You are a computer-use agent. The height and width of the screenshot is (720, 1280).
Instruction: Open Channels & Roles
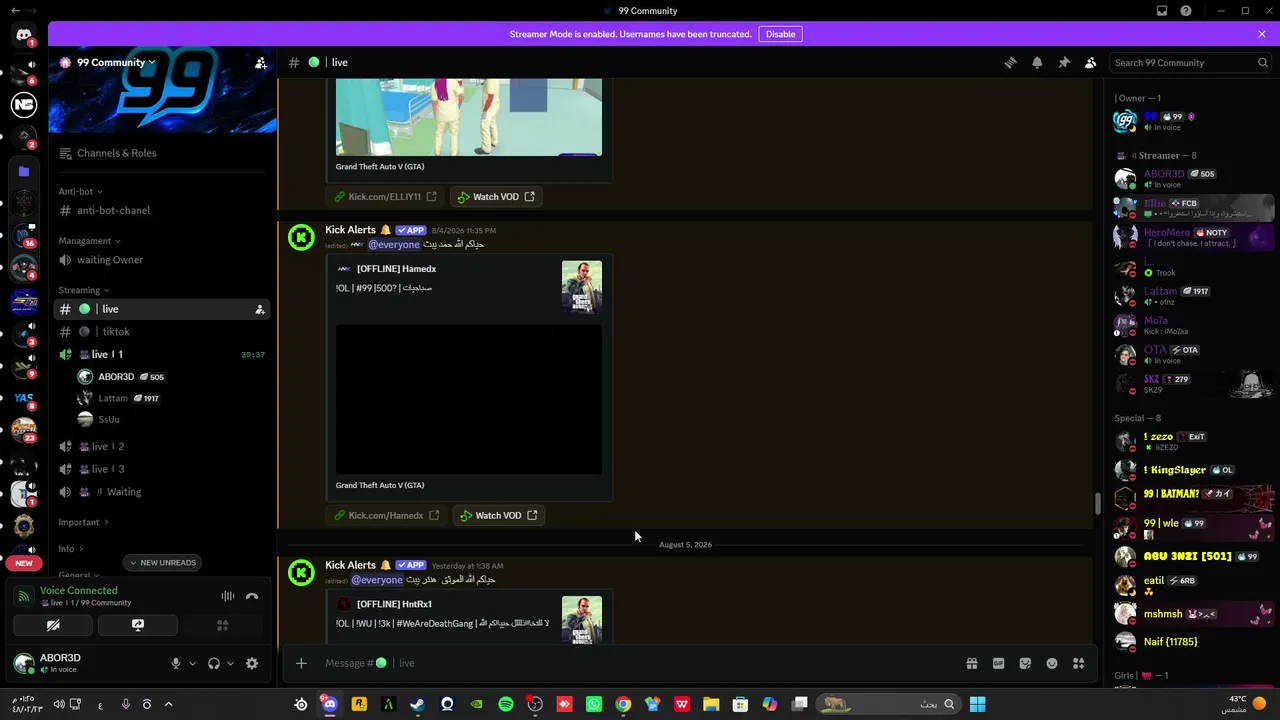point(162,153)
